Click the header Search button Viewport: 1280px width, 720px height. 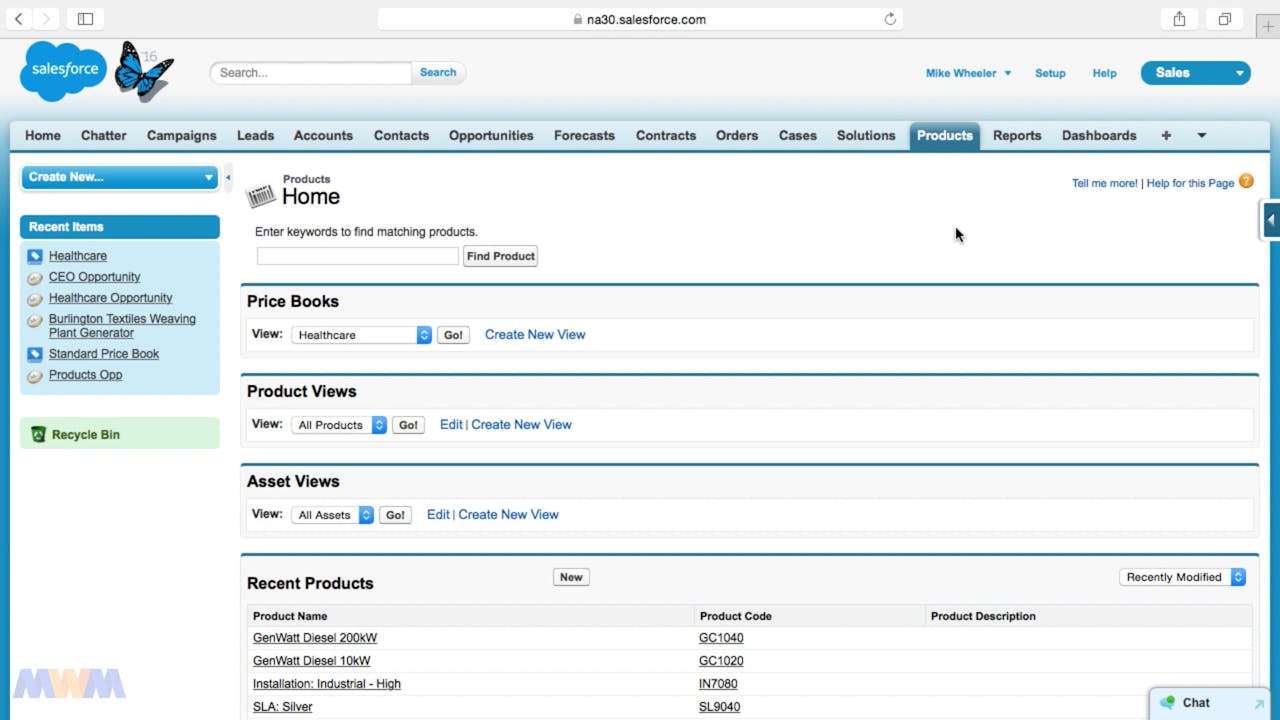pos(438,72)
